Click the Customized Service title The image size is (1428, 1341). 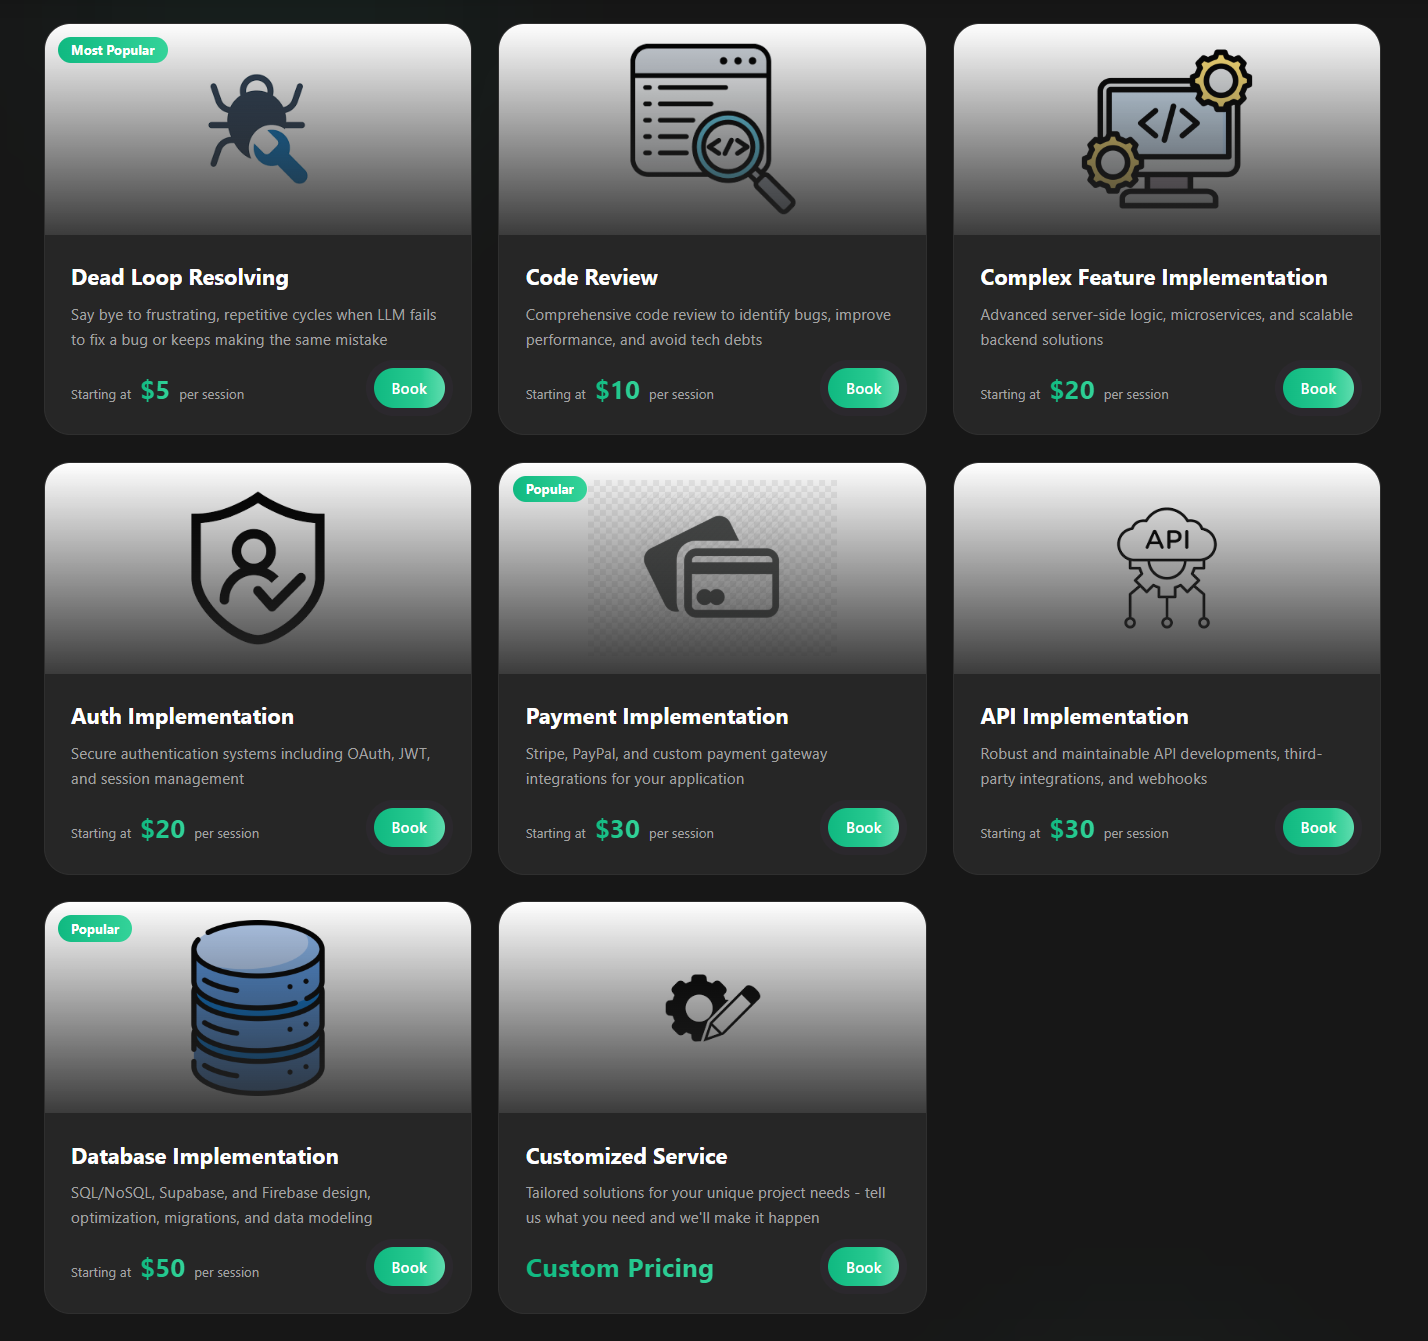coord(627,1157)
